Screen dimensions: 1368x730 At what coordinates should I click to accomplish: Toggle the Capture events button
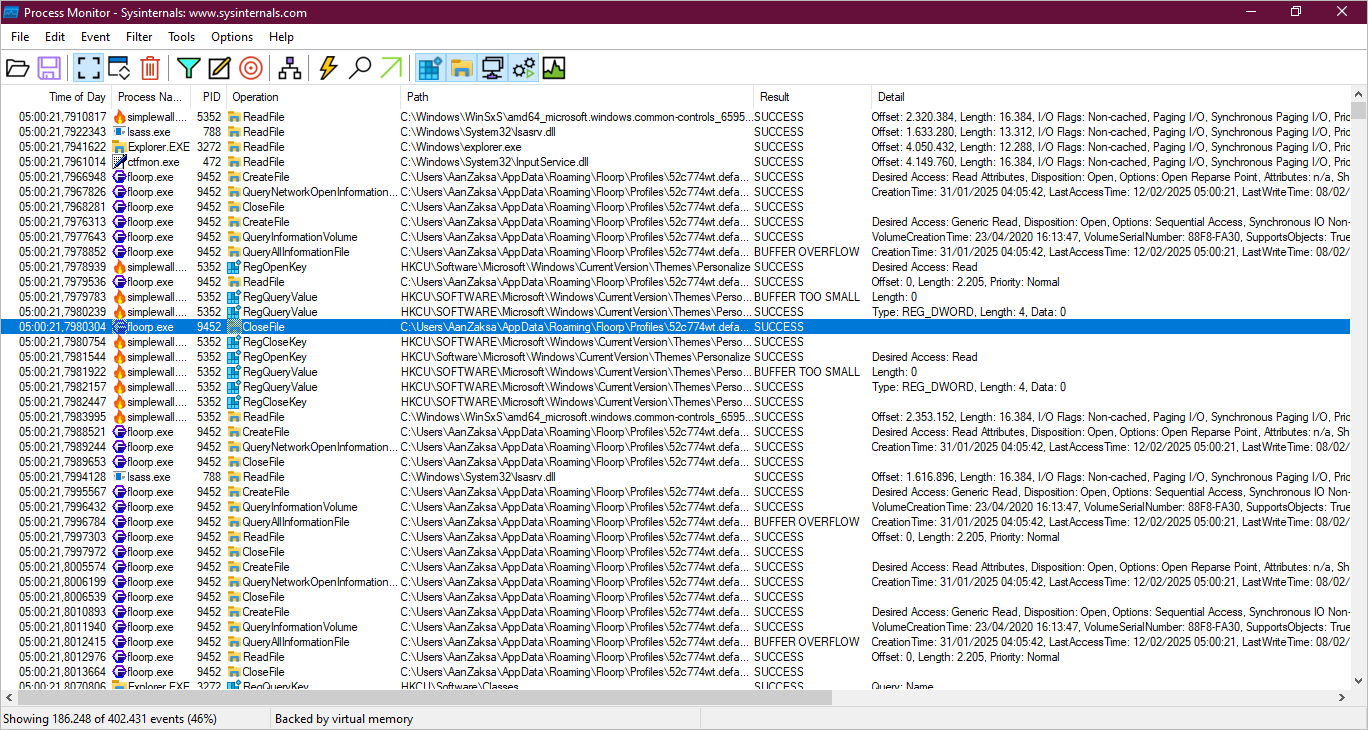88,68
